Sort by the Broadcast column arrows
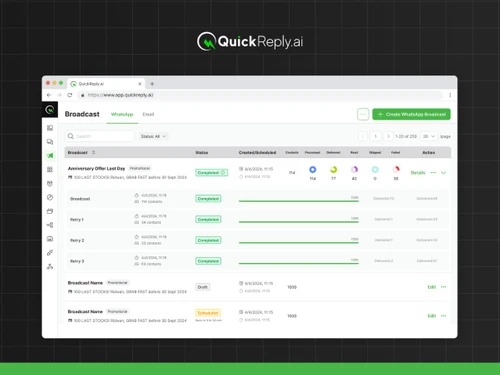 pyautogui.click(x=93, y=152)
